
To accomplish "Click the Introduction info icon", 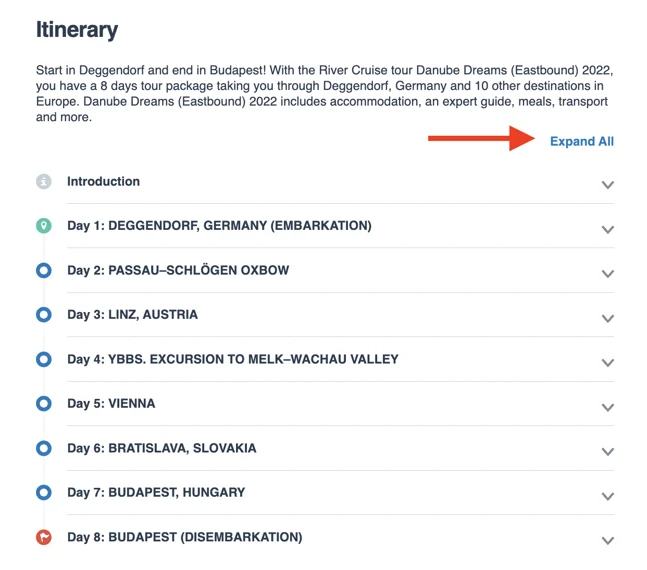I will [44, 181].
